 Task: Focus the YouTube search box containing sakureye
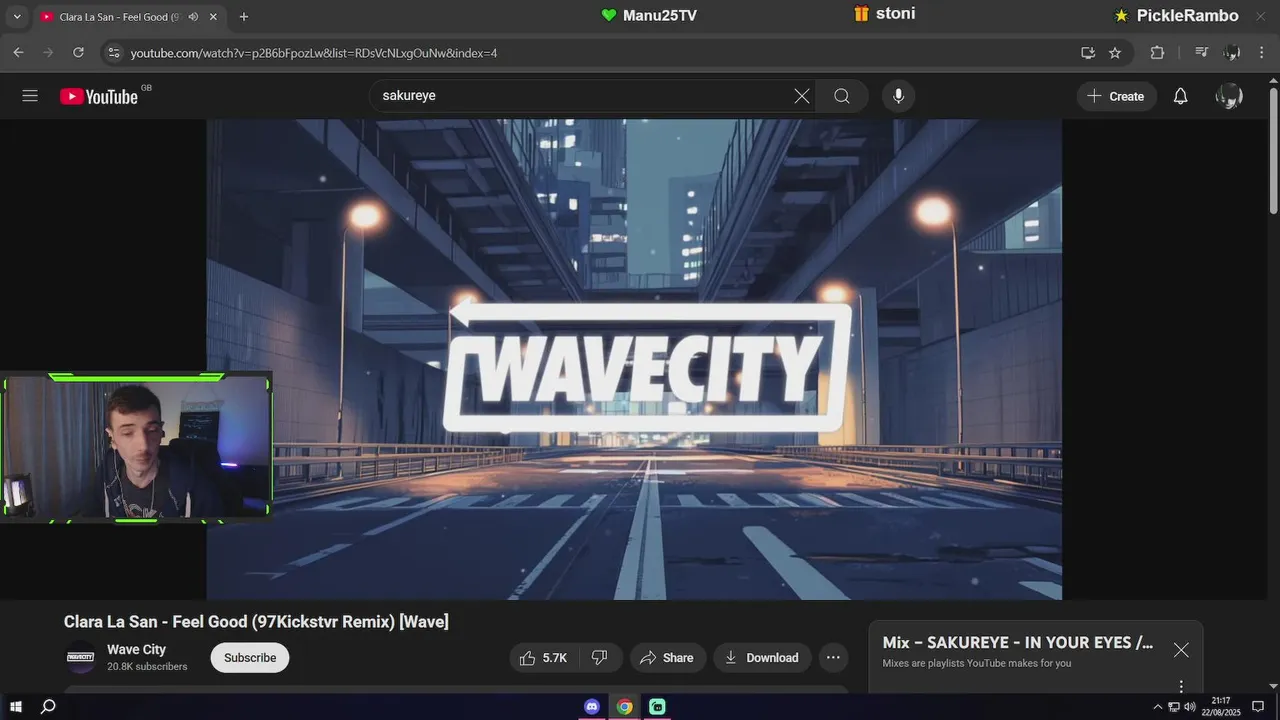[x=592, y=96]
